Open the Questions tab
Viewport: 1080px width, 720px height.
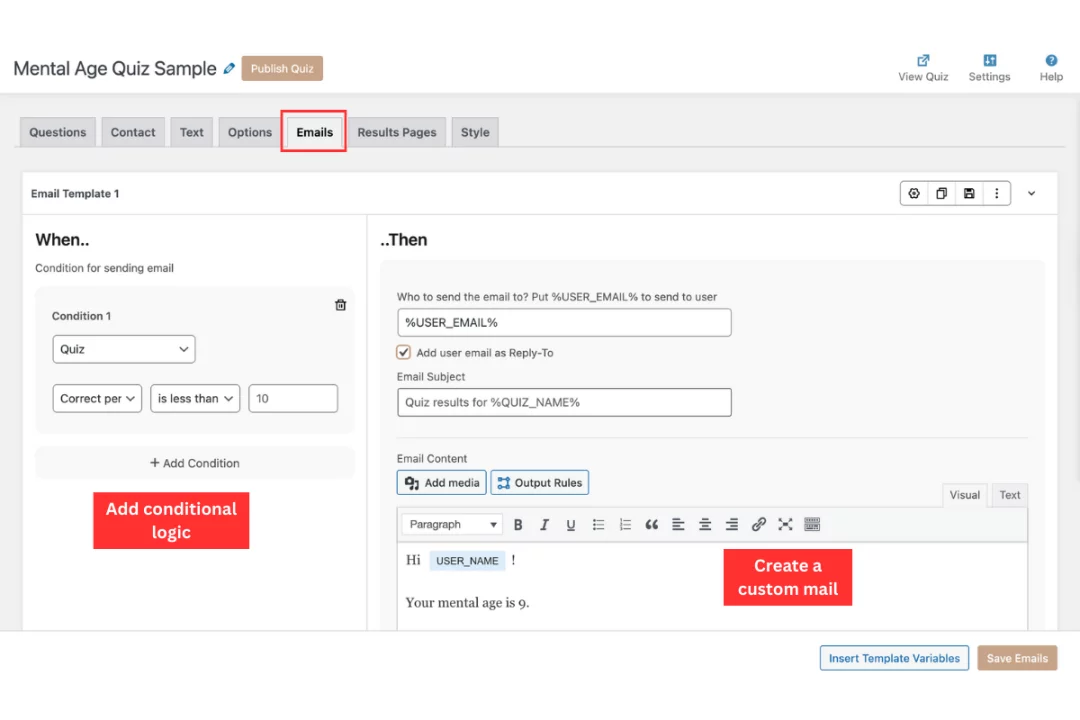[58, 132]
